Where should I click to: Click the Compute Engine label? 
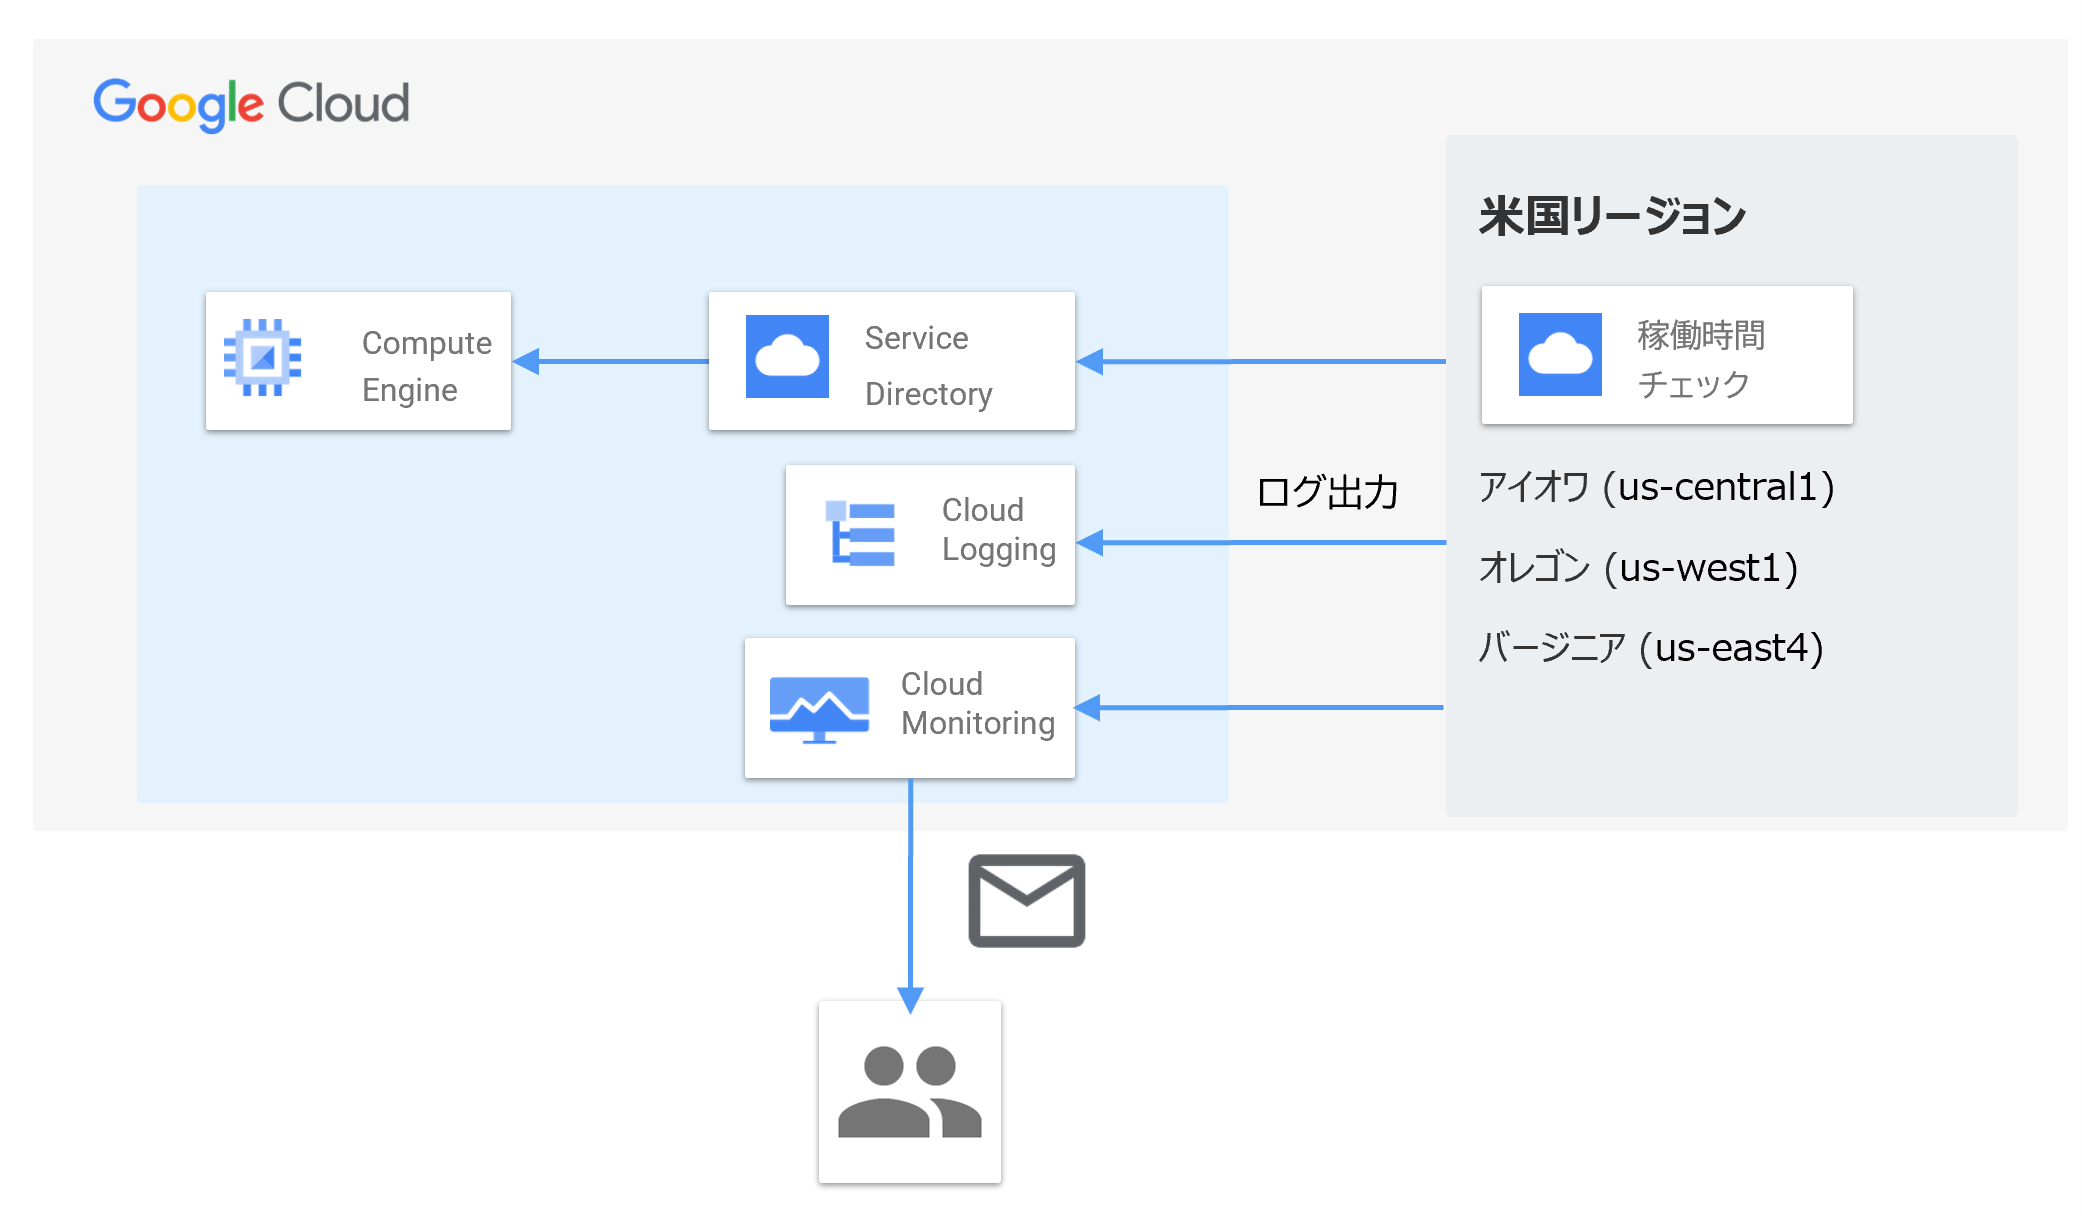coord(427,366)
